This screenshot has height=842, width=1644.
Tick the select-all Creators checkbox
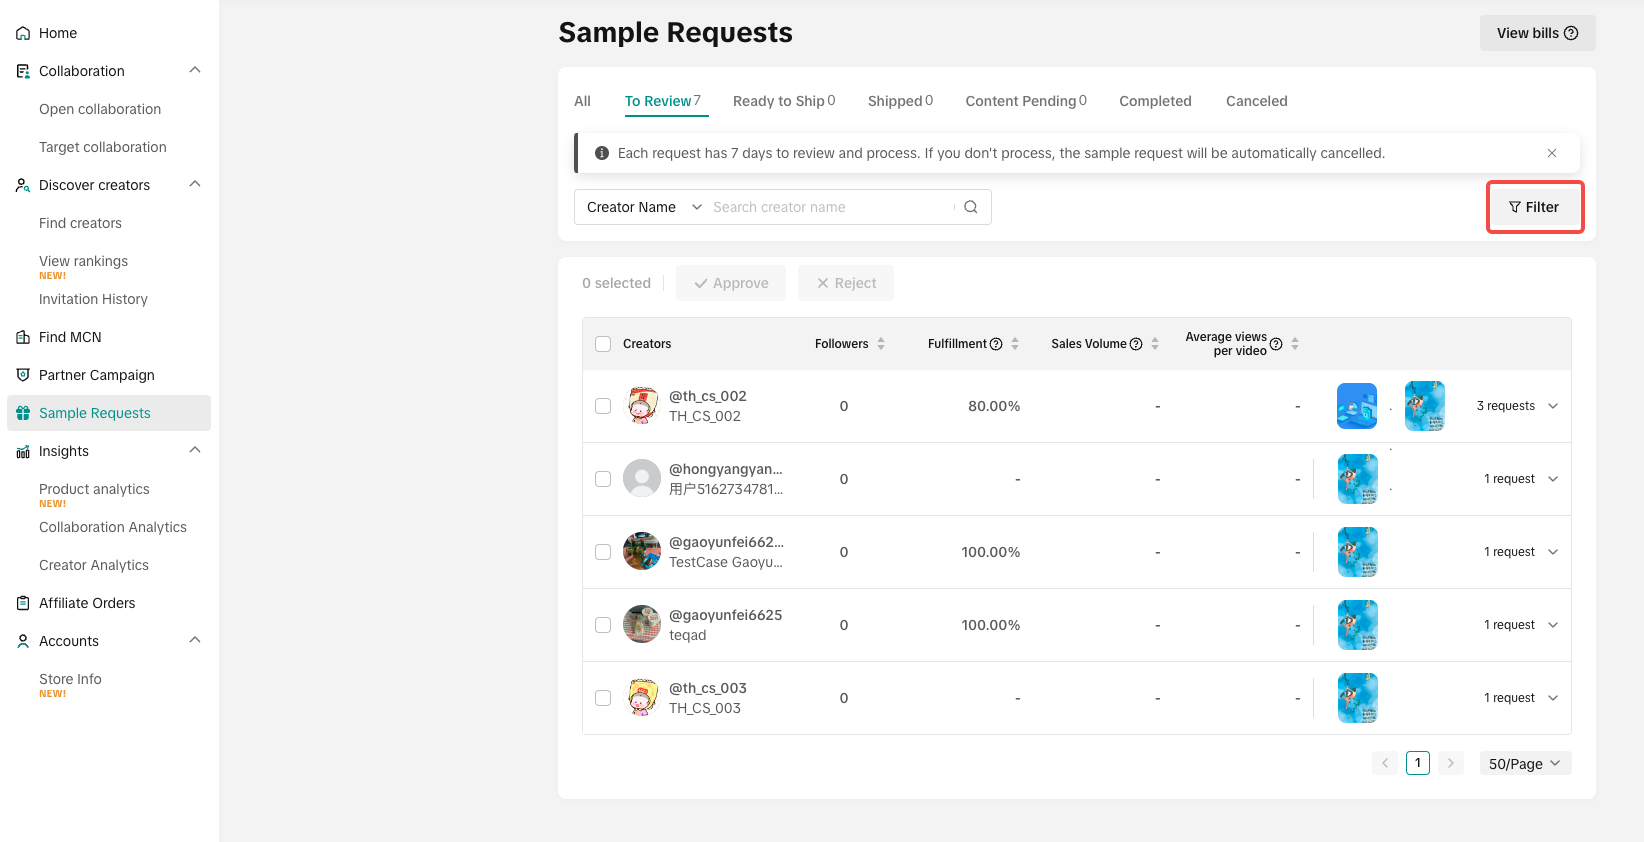[603, 344]
